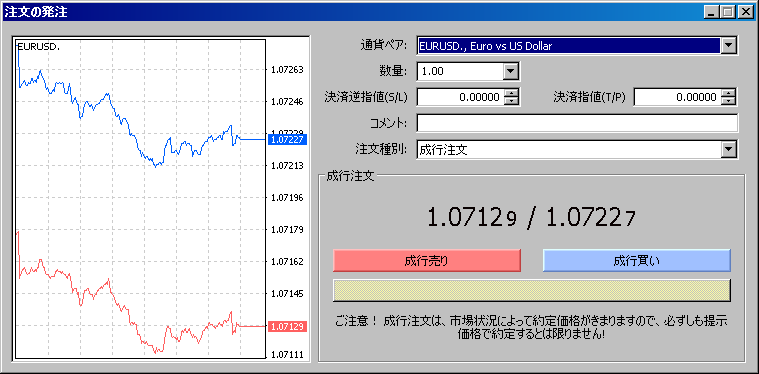The width and height of the screenshot is (759, 374).
Task: Close the 注文の発注 dialog
Action: click(x=744, y=12)
